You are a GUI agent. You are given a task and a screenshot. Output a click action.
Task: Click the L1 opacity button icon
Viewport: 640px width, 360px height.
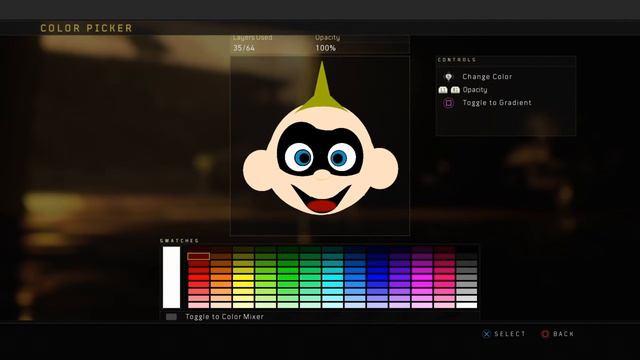coord(443,90)
